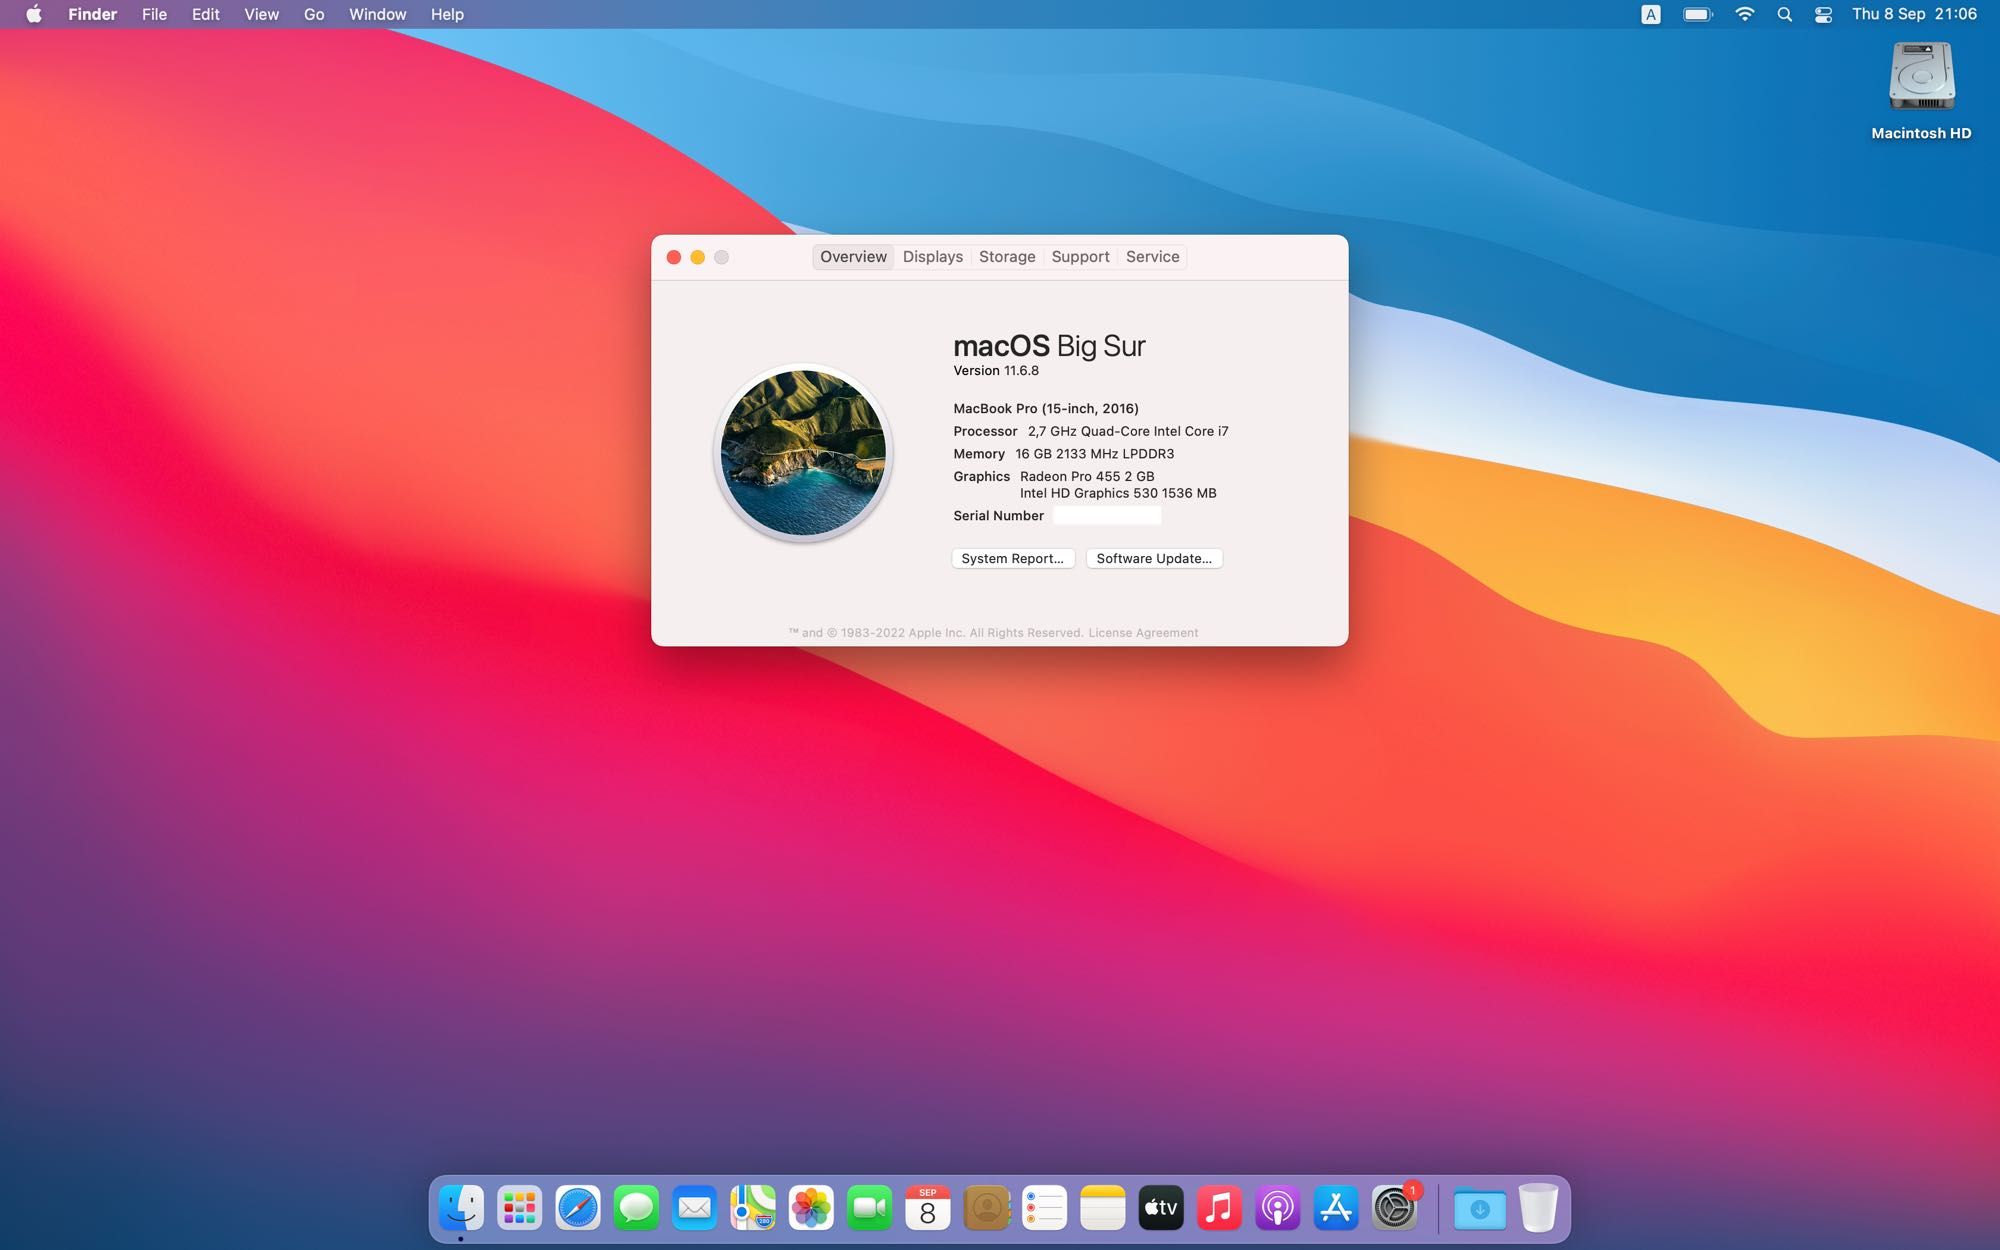Open Downloads folder in Dock
Image resolution: width=2000 pixels, height=1250 pixels.
1480,1208
